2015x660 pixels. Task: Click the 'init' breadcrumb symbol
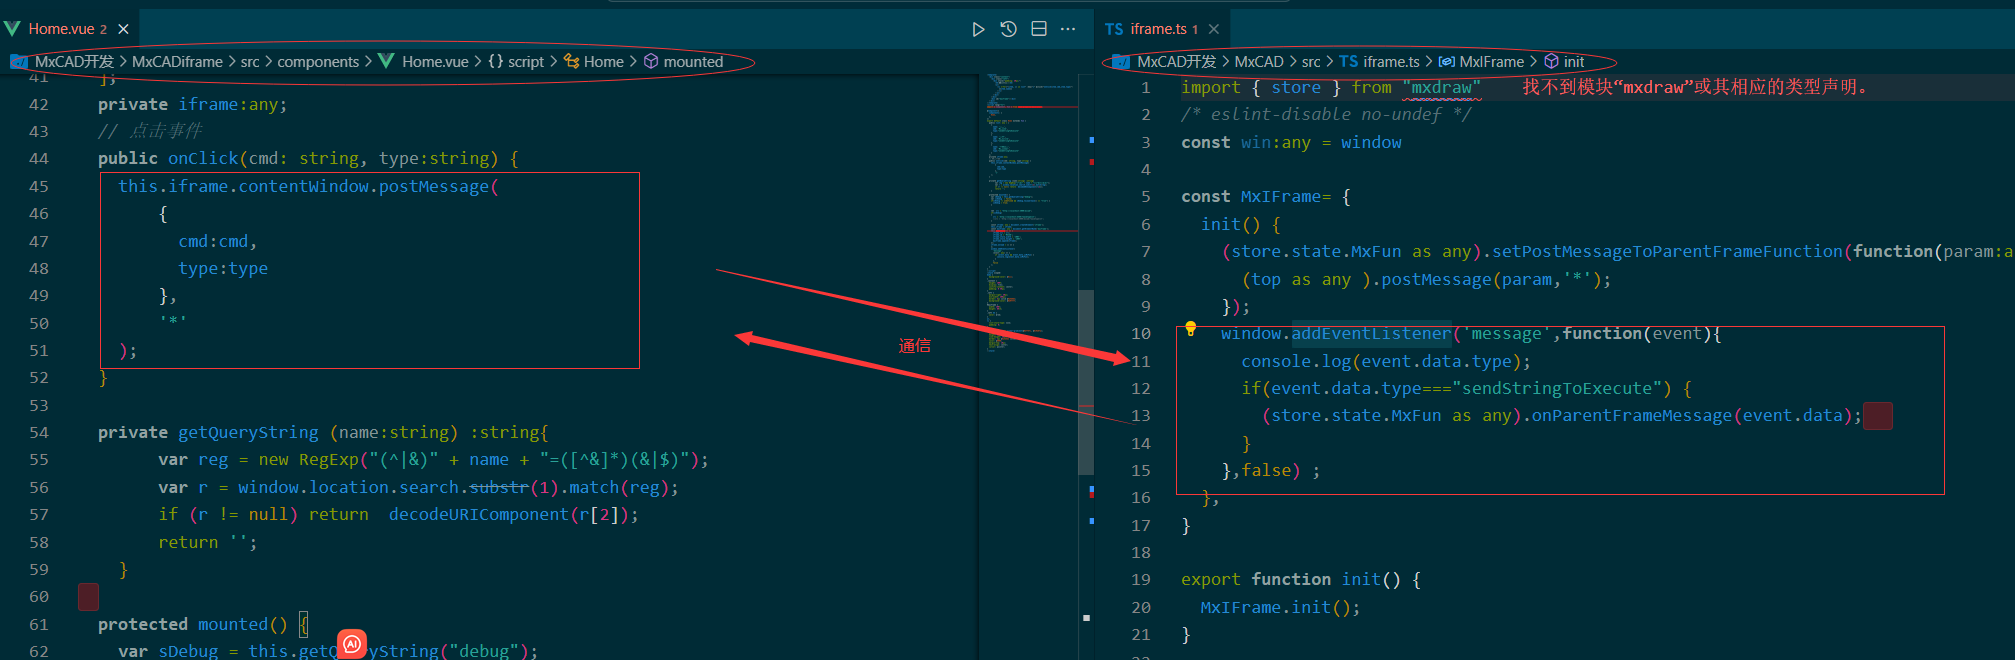click(1573, 62)
